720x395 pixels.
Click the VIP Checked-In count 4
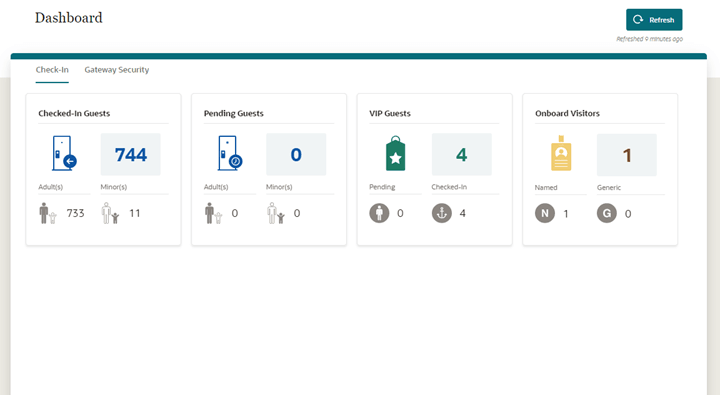[x=462, y=213]
